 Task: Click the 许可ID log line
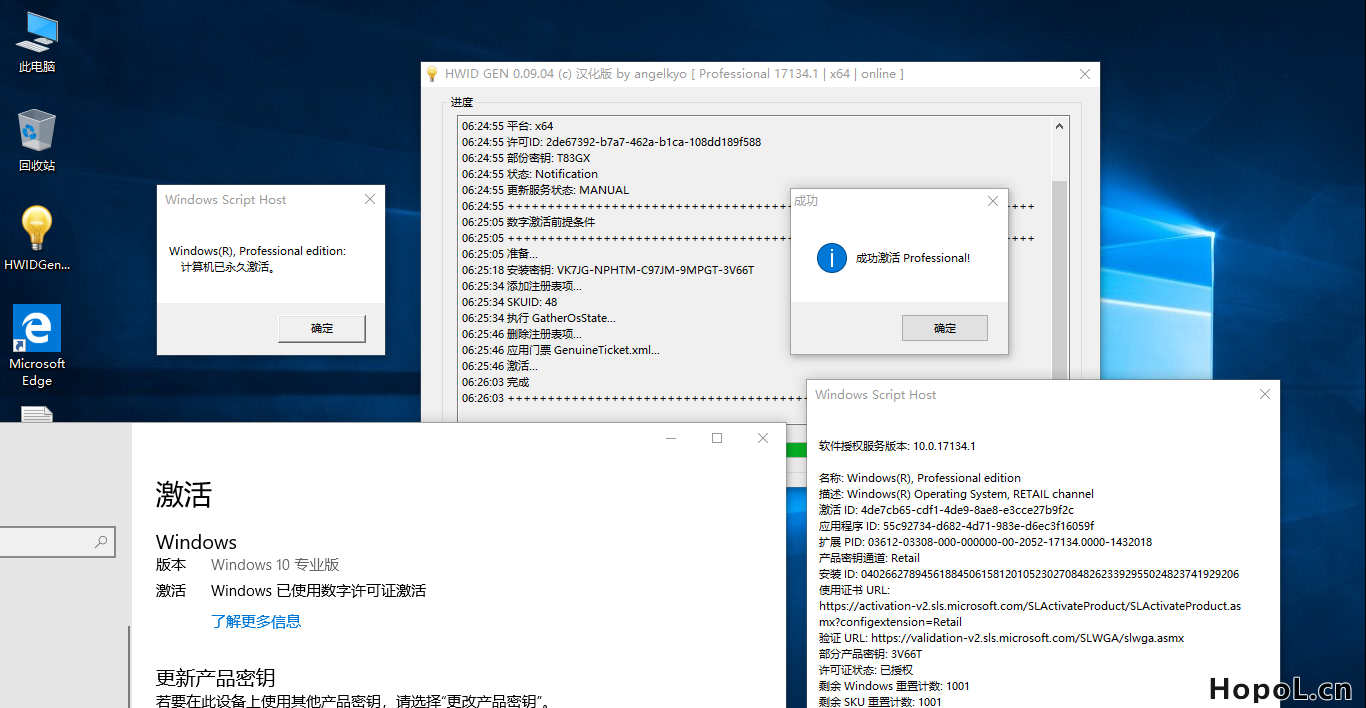pos(611,142)
